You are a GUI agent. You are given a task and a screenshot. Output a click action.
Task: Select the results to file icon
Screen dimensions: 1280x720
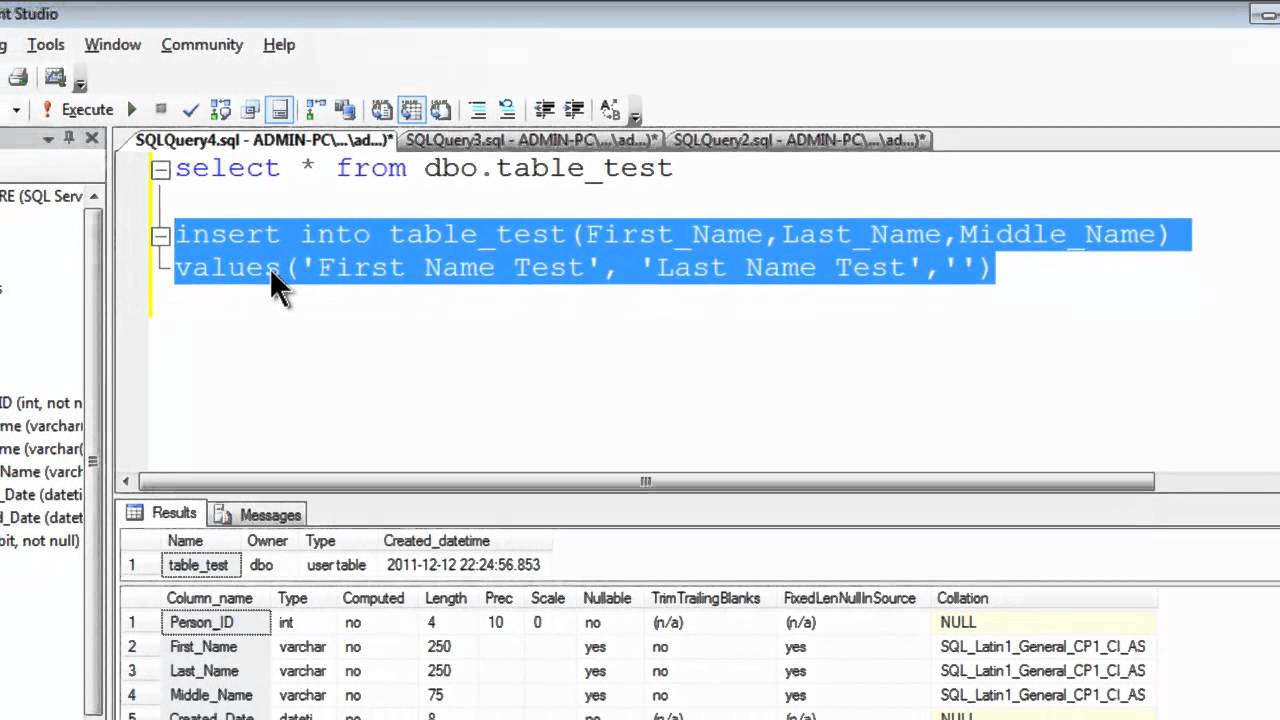[441, 110]
